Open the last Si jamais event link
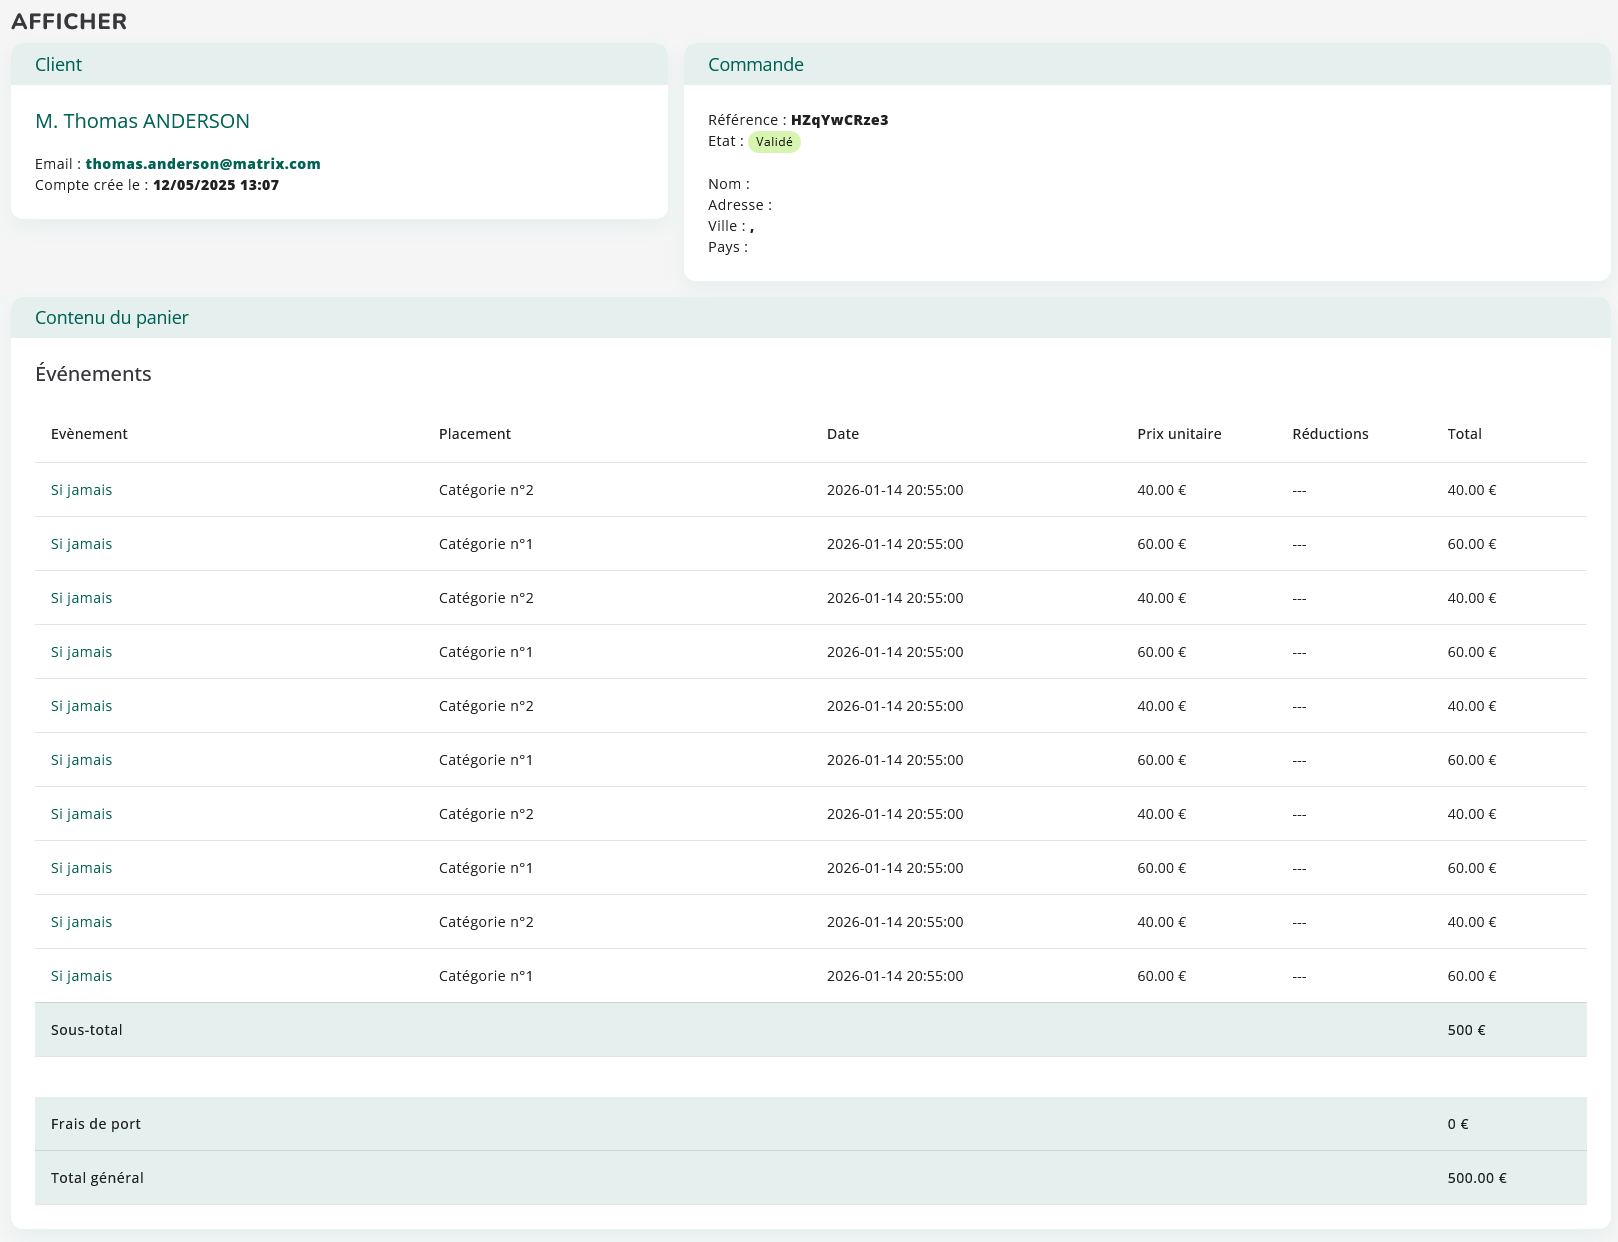The width and height of the screenshot is (1618, 1242). point(81,976)
